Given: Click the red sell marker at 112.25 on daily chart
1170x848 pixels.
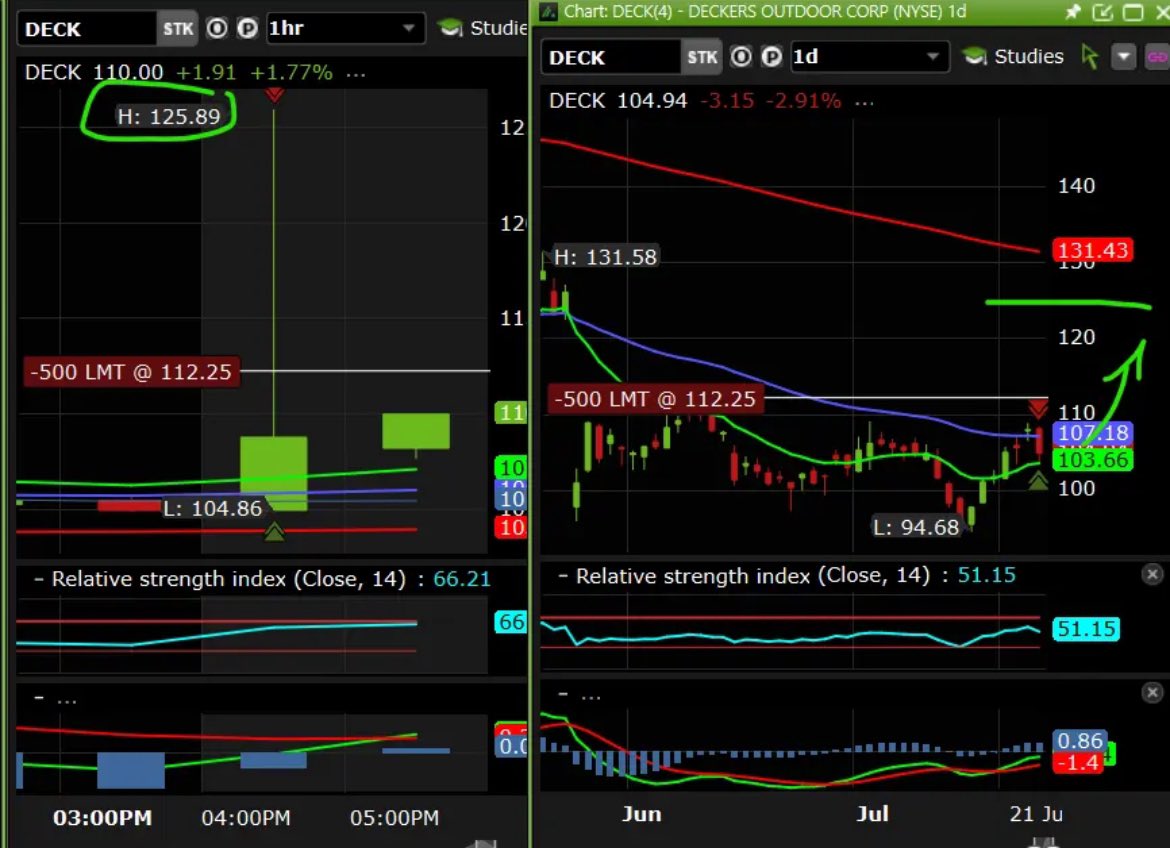Looking at the screenshot, I should tap(1038, 408).
